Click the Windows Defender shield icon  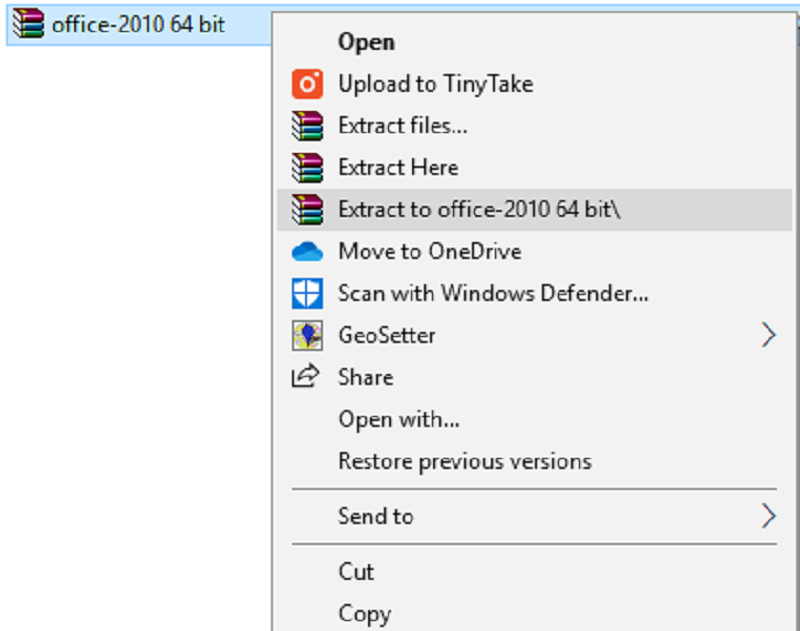pyautogui.click(x=307, y=293)
